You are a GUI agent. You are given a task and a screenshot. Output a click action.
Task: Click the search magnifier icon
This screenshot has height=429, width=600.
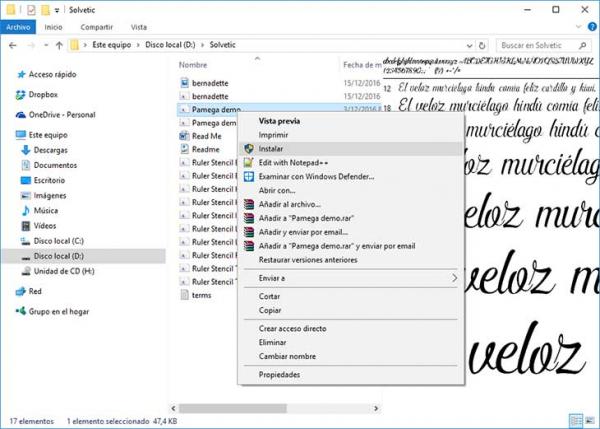582,45
